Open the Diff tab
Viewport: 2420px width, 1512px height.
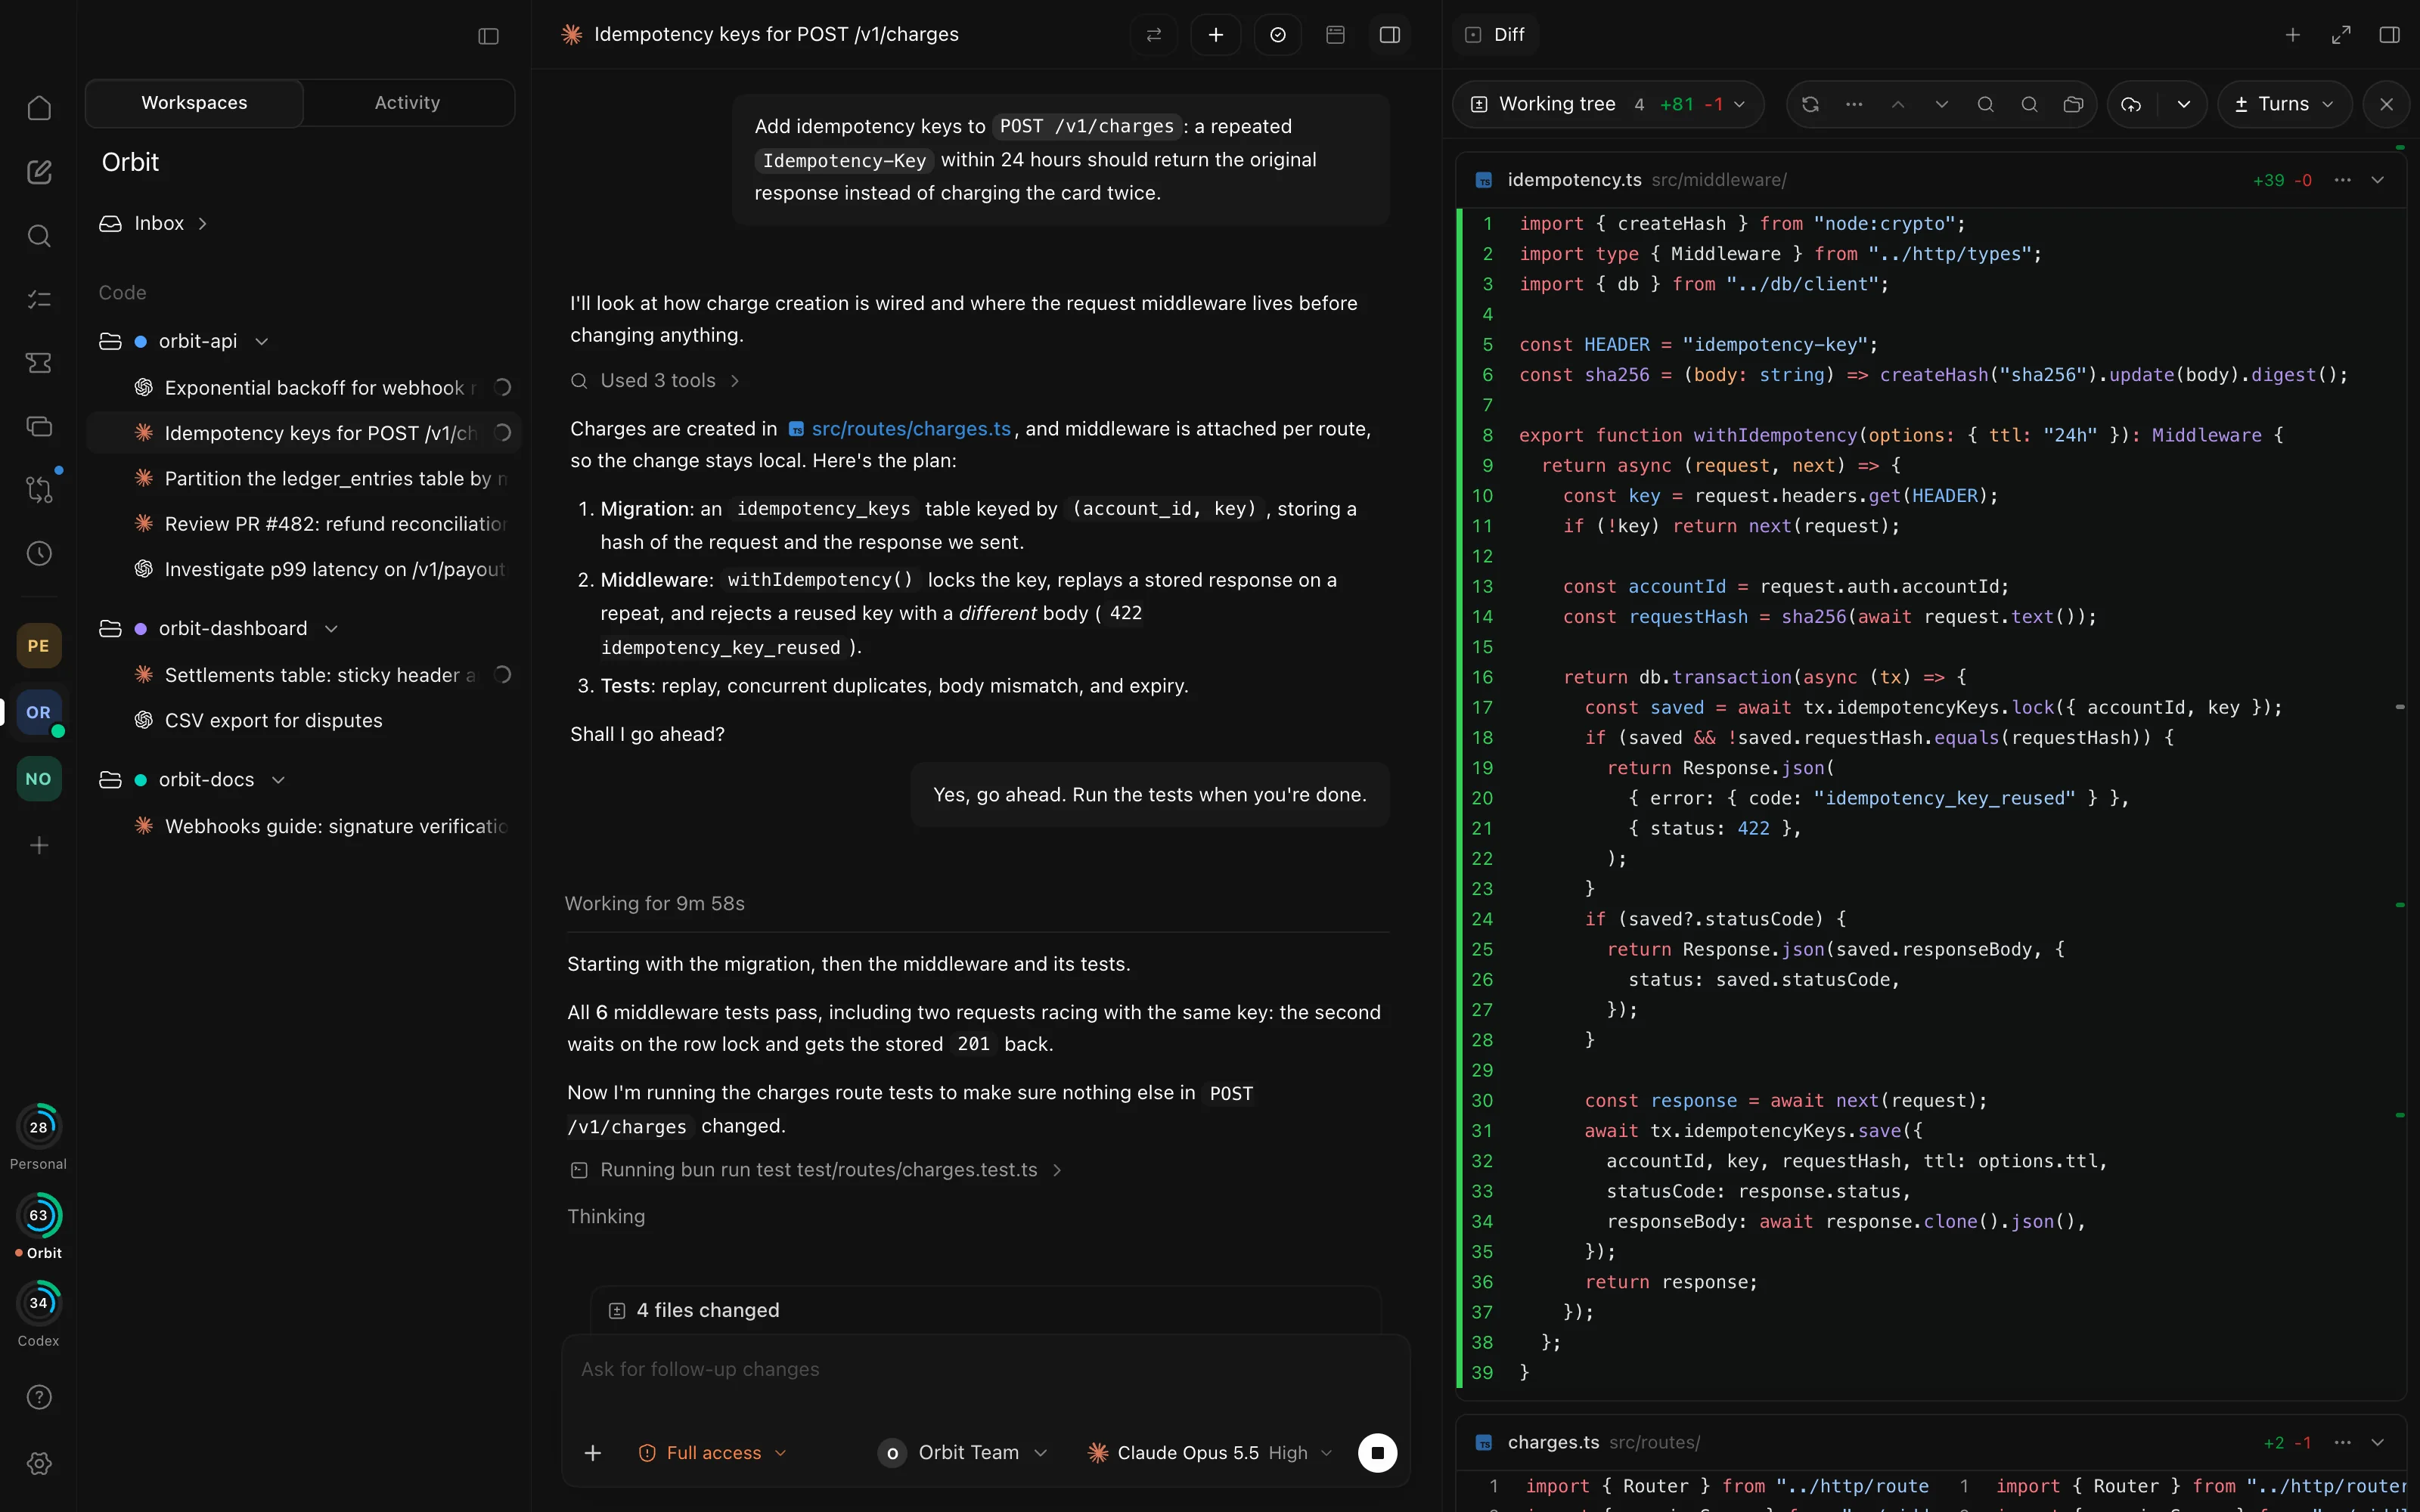[1495, 35]
